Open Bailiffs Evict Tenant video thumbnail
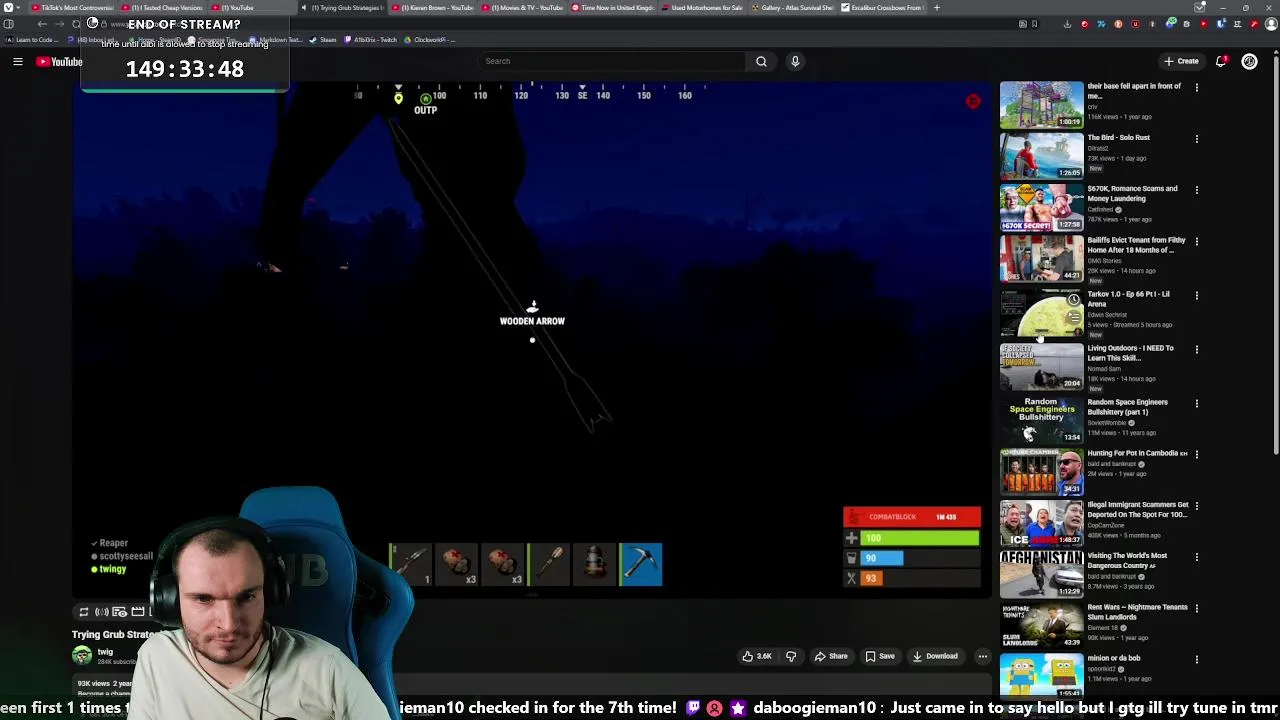Image resolution: width=1280 pixels, height=720 pixels. 1041,259
